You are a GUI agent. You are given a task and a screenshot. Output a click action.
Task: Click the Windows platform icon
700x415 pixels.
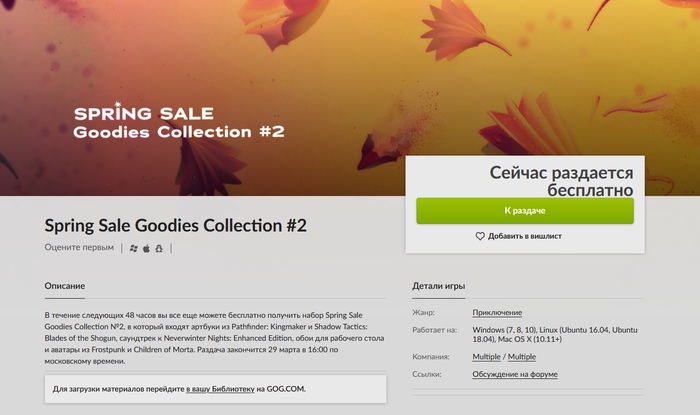point(134,247)
